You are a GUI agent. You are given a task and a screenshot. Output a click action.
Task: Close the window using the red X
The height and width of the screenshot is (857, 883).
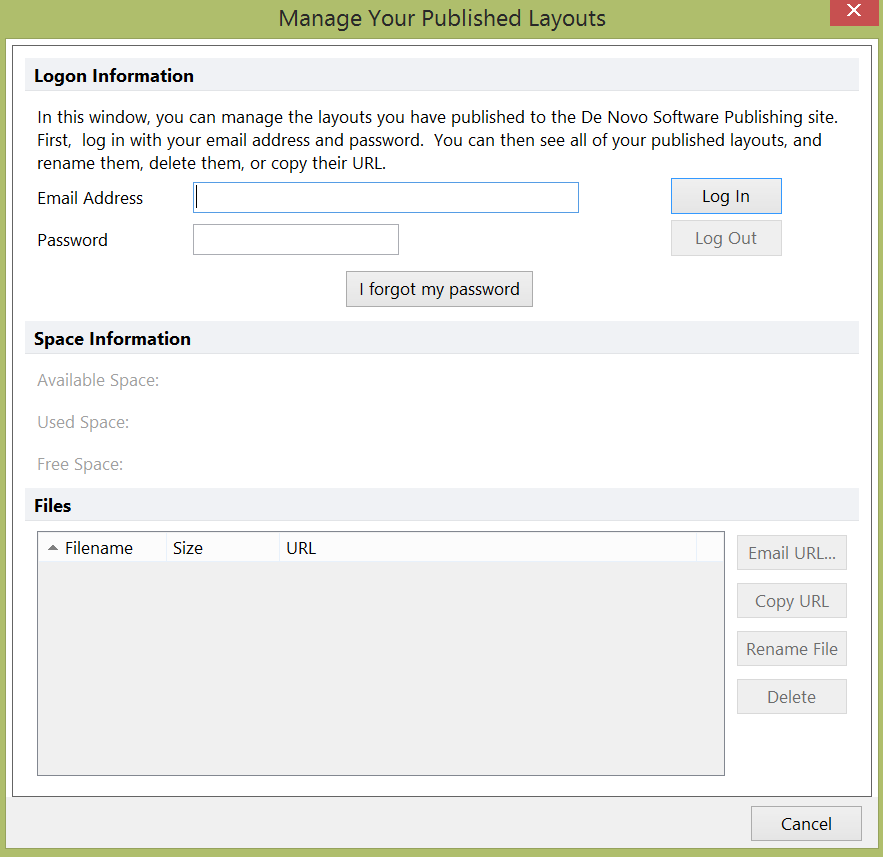(853, 11)
